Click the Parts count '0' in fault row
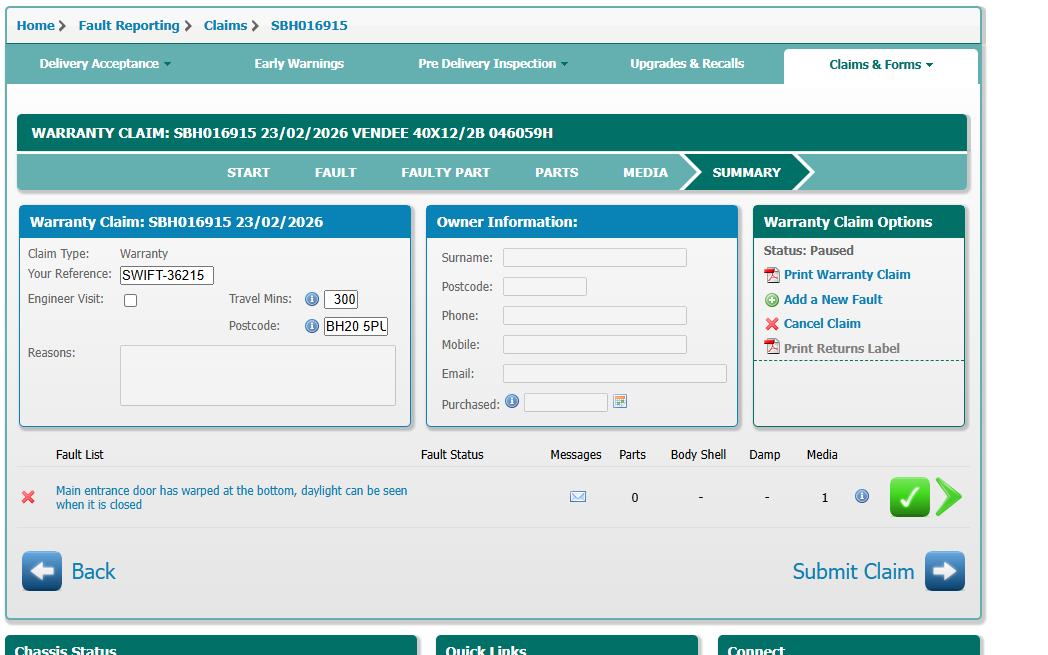Image resolution: width=1048 pixels, height=655 pixels. 635,498
